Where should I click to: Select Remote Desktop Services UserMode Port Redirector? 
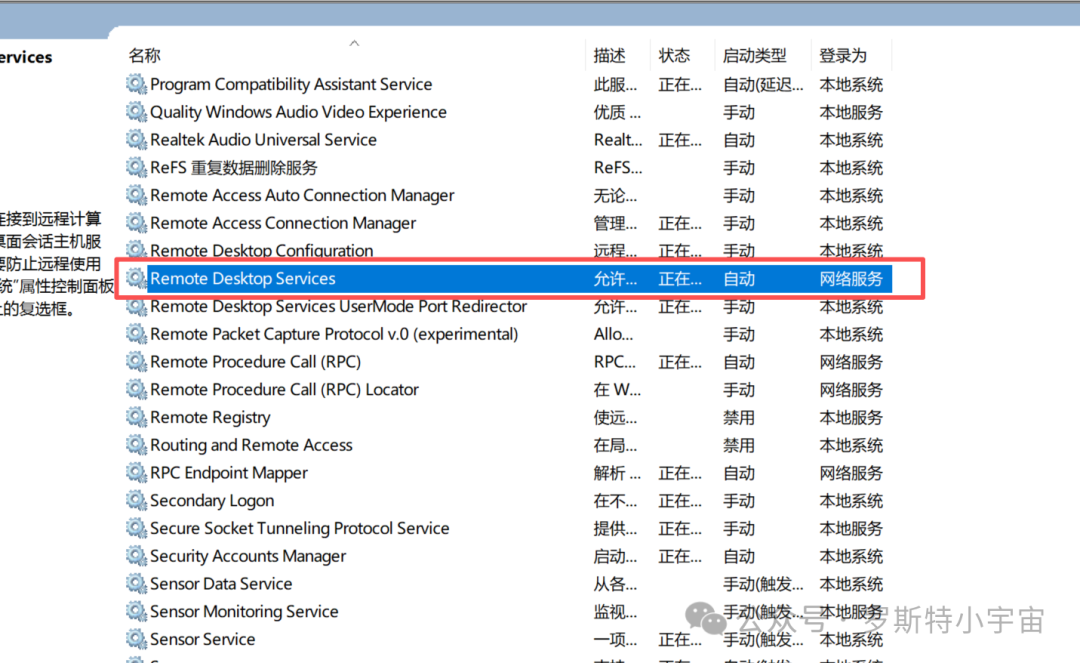point(338,306)
